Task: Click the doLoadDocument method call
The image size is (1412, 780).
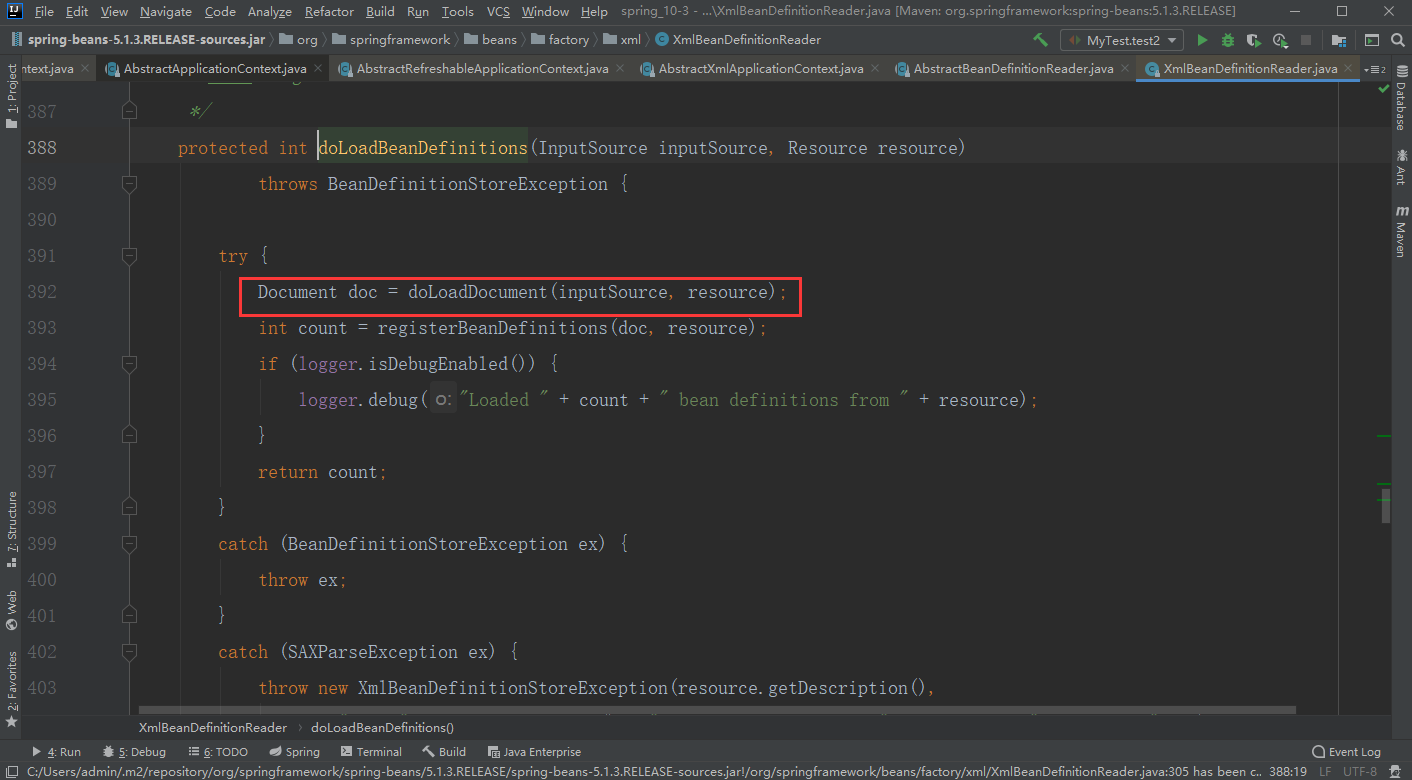Action: click(477, 292)
